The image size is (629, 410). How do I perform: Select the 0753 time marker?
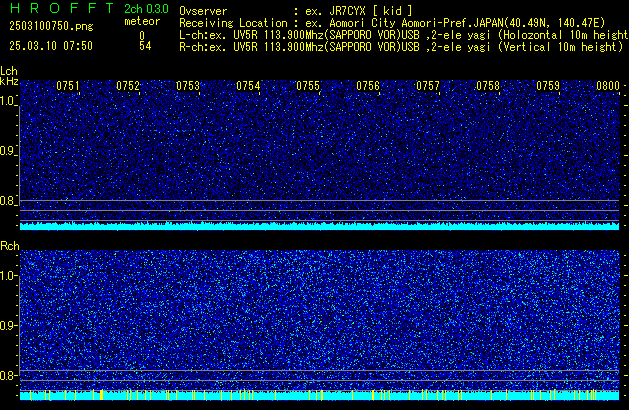(188, 86)
